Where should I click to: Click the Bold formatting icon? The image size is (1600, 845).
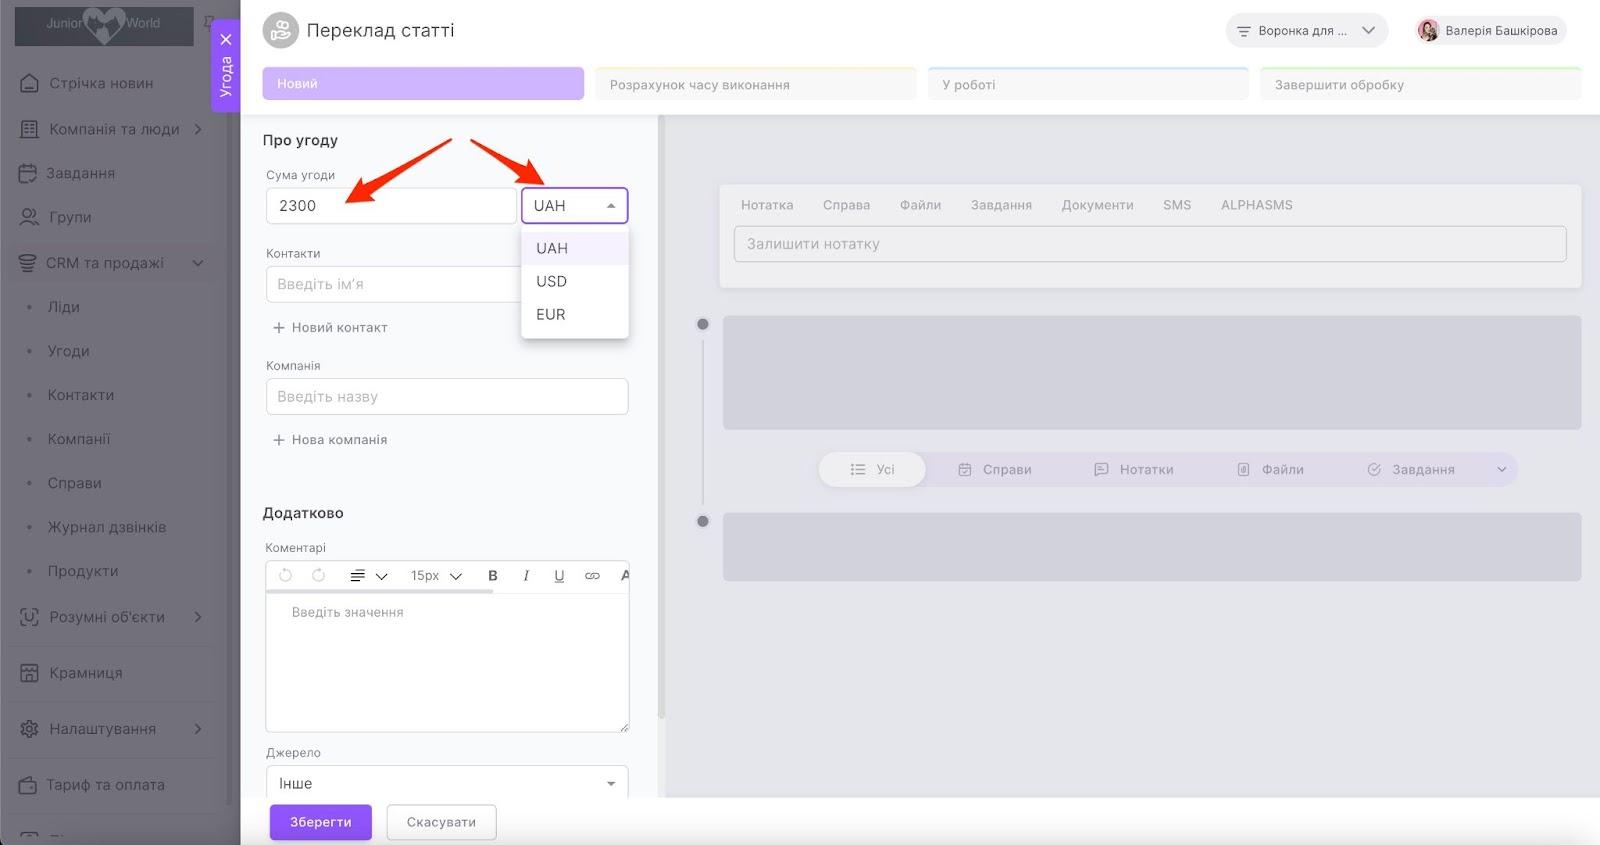(492, 576)
